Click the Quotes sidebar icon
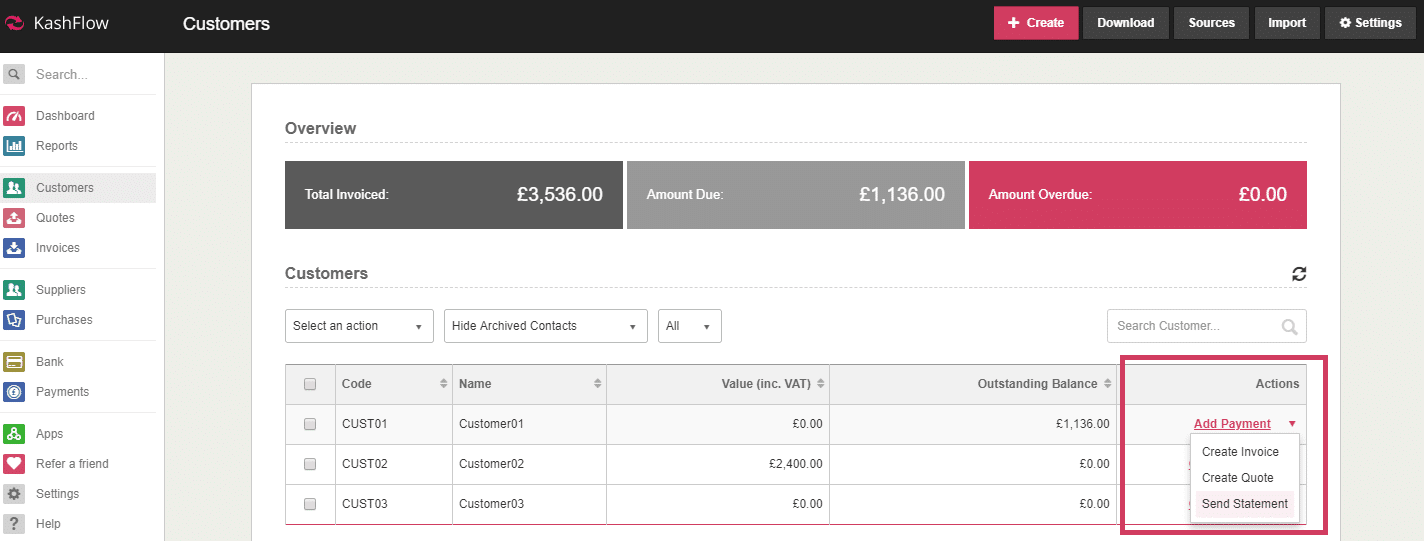1424x541 pixels. tap(14, 218)
